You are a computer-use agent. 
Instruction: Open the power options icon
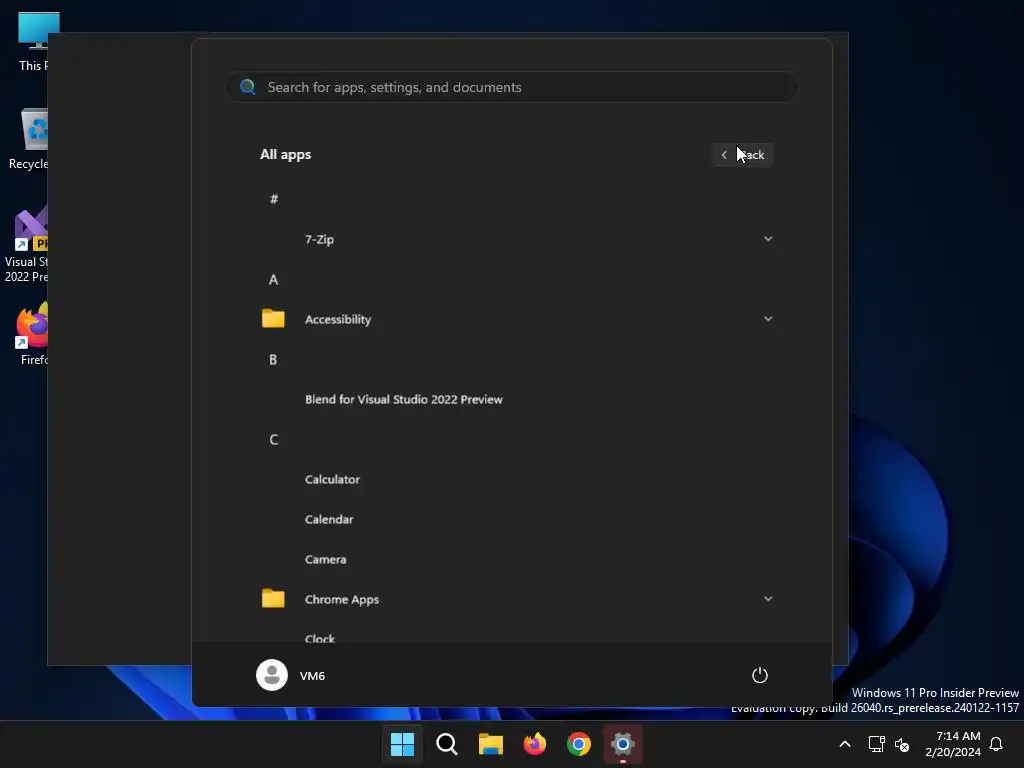click(760, 675)
